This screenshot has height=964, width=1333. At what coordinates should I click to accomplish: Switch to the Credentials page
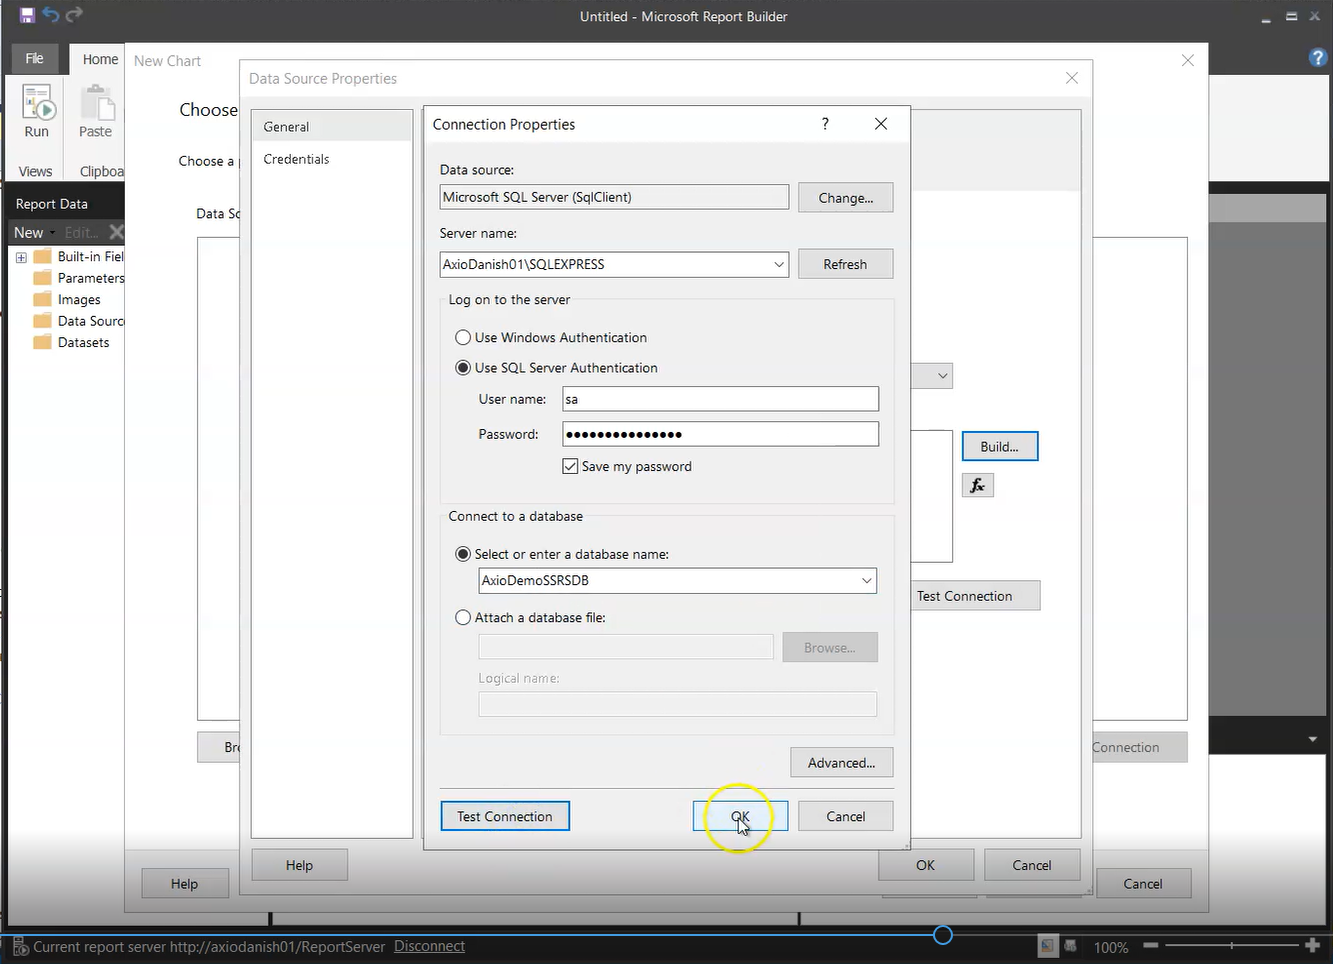(x=296, y=159)
